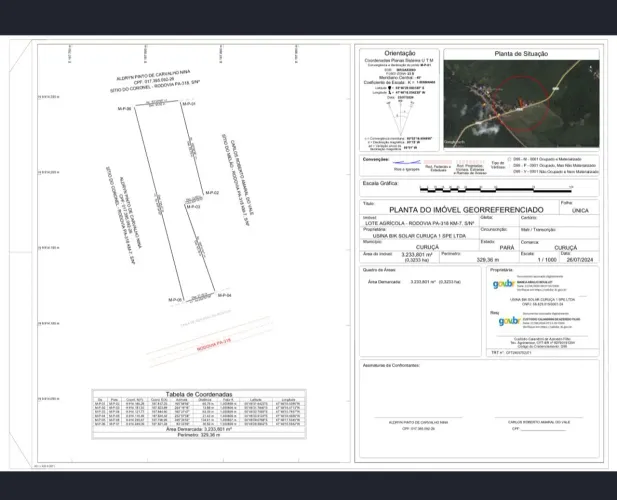Click the red circle on satellite map

coord(521,103)
